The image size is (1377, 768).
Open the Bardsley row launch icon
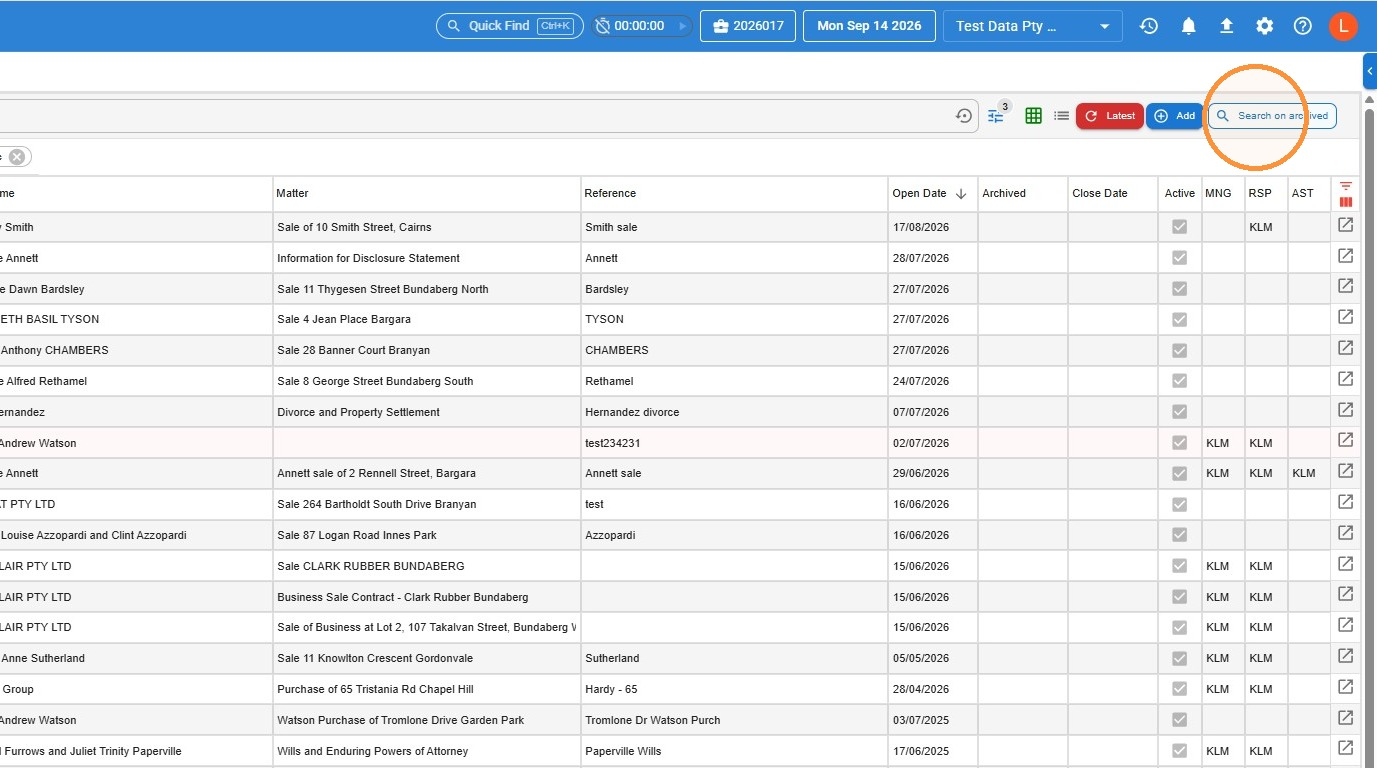pos(1346,286)
